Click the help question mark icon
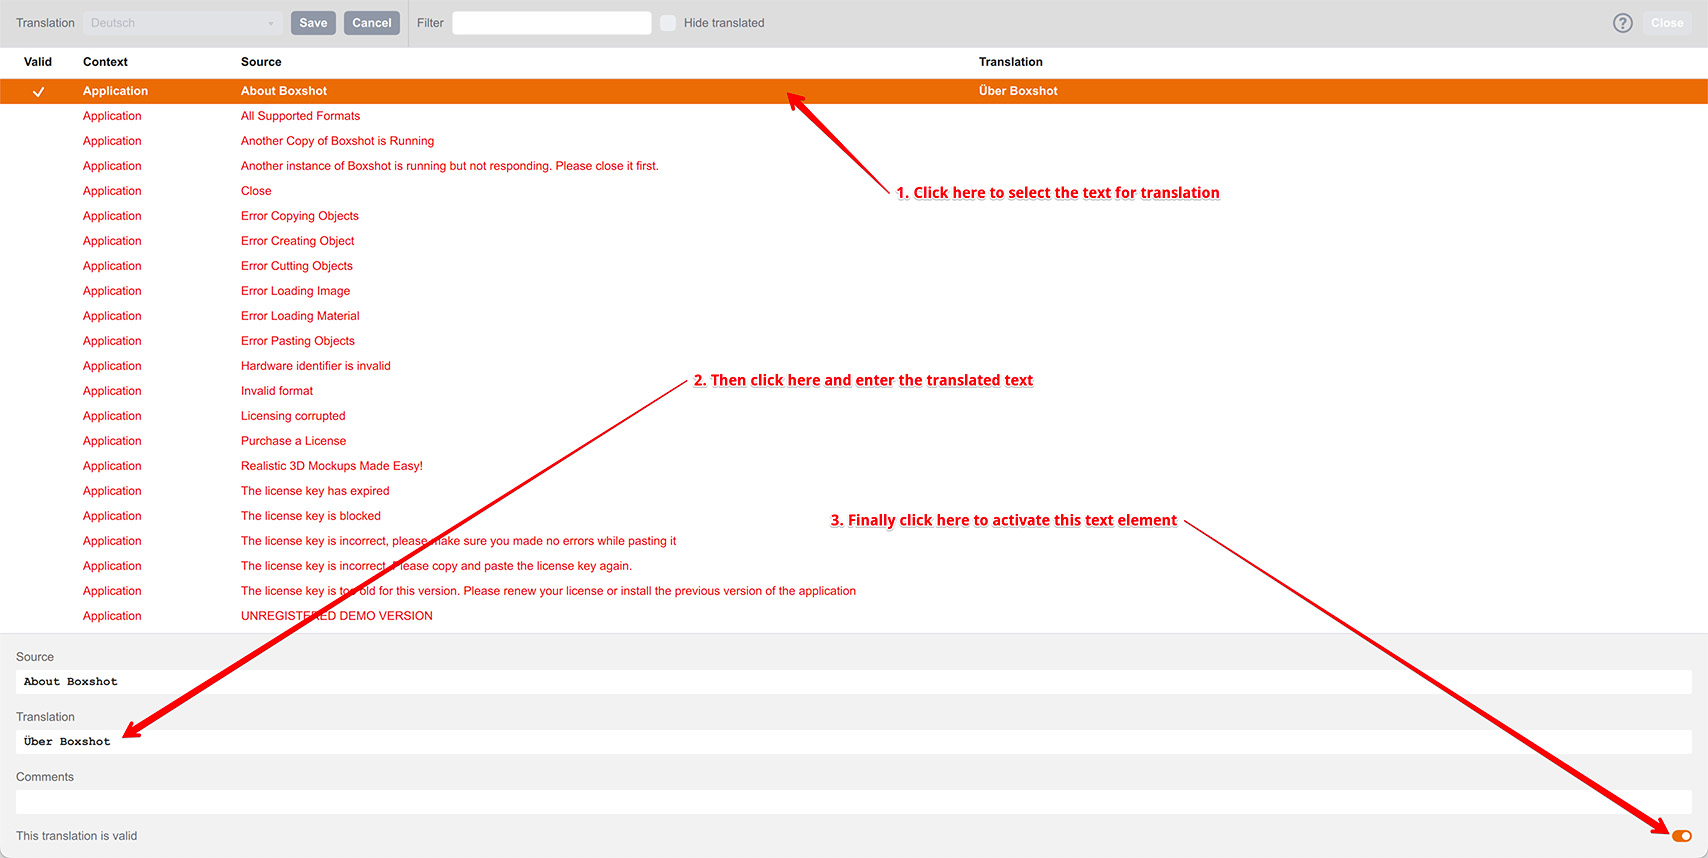Viewport: 1708px width, 858px height. (x=1622, y=23)
